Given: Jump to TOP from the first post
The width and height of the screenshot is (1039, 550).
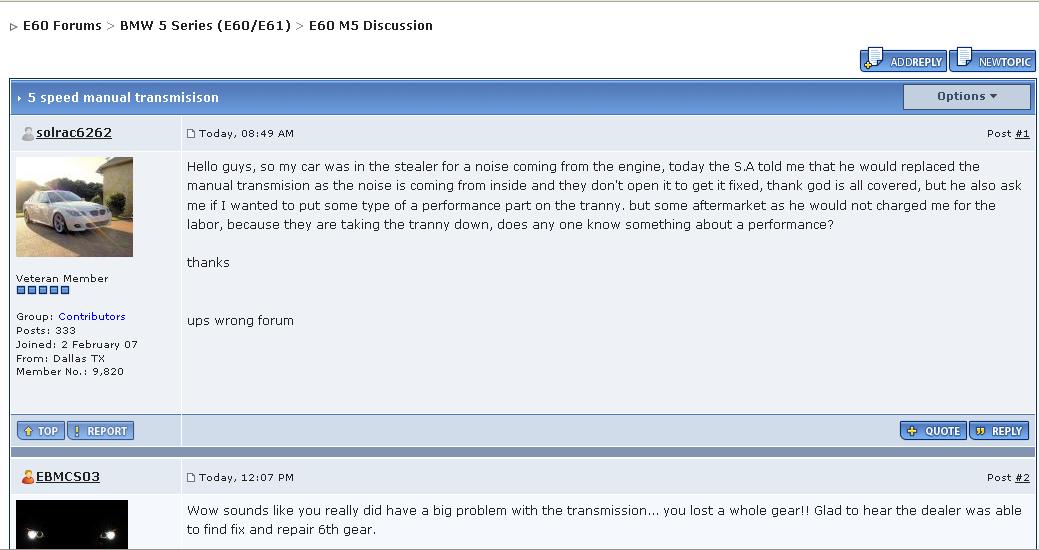Looking at the screenshot, I should click(41, 431).
